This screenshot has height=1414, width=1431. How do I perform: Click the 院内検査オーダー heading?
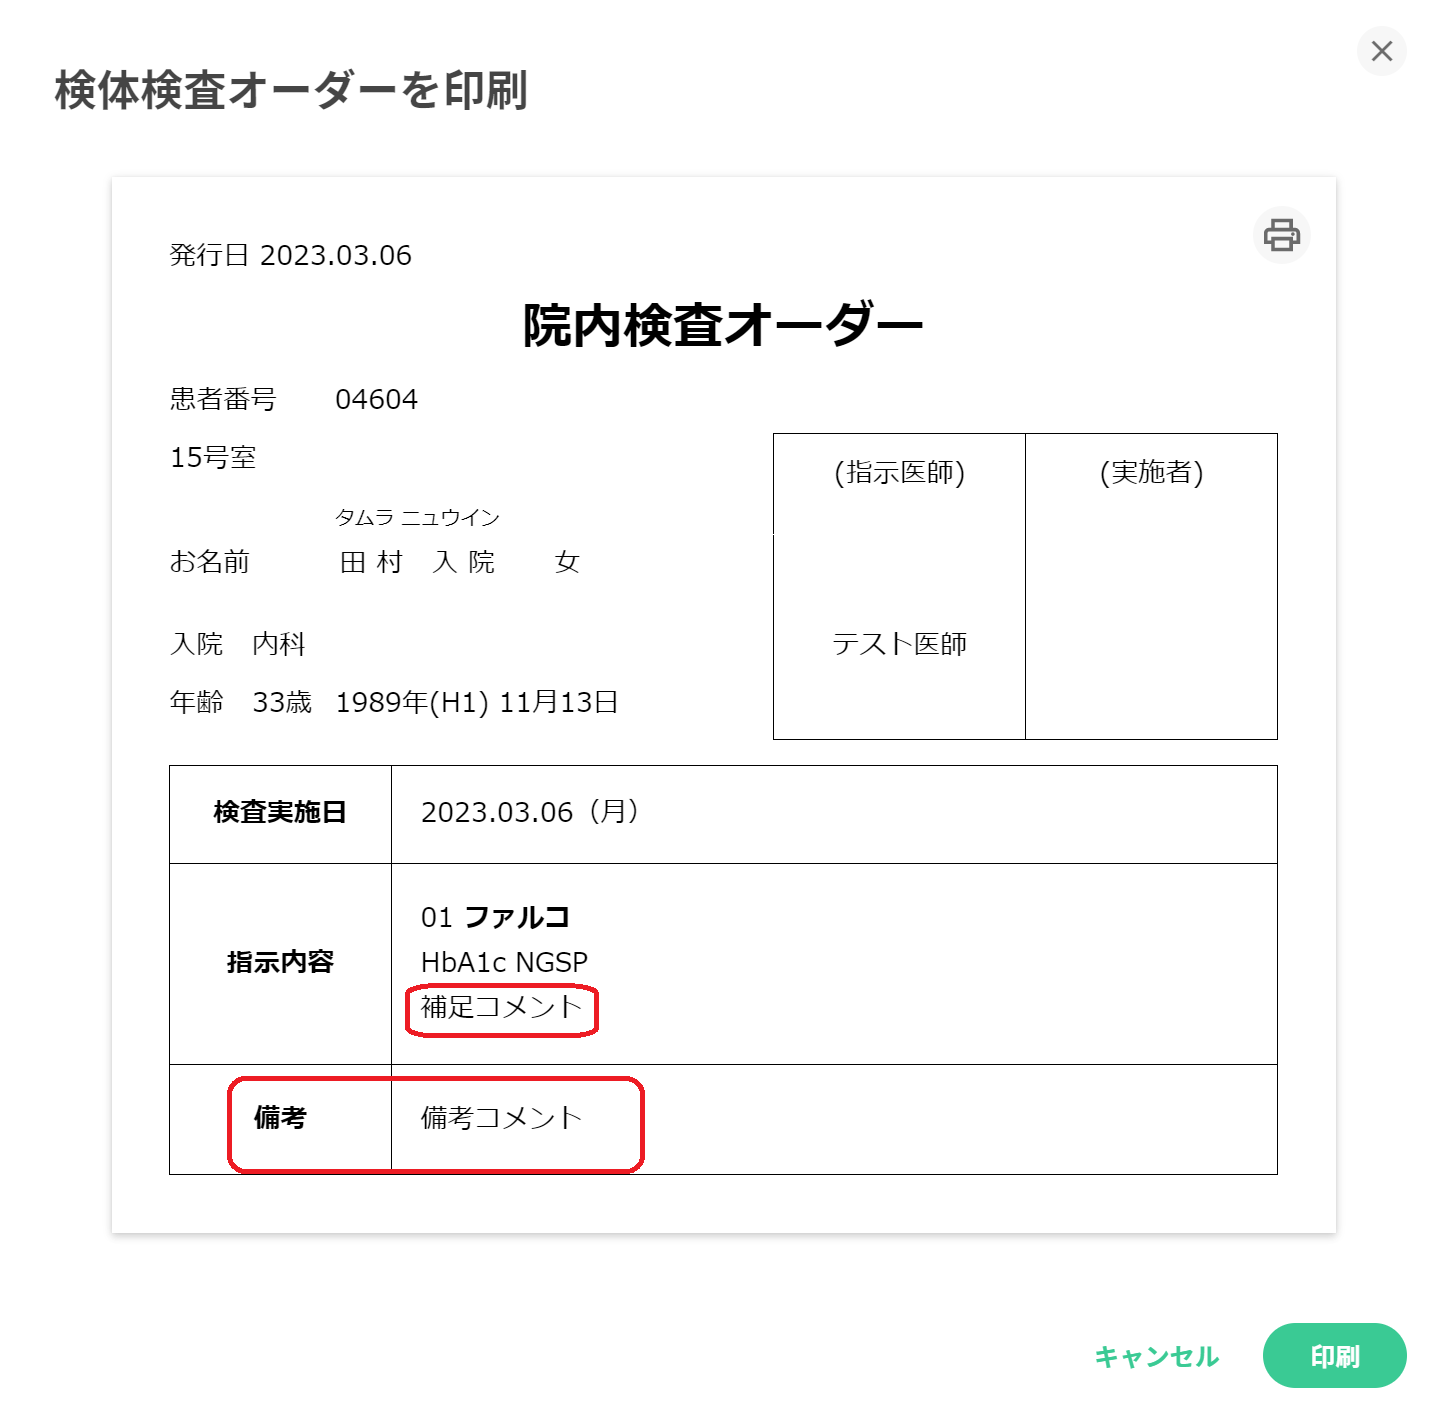coord(722,326)
